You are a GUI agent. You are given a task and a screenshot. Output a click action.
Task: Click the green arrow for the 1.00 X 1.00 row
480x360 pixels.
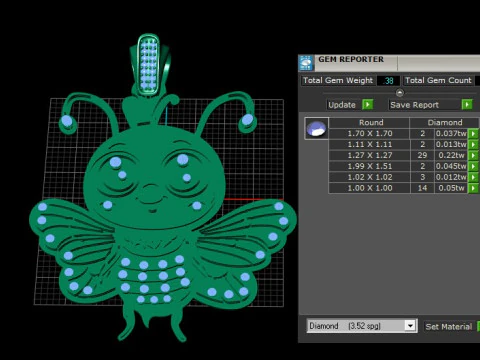(473, 188)
